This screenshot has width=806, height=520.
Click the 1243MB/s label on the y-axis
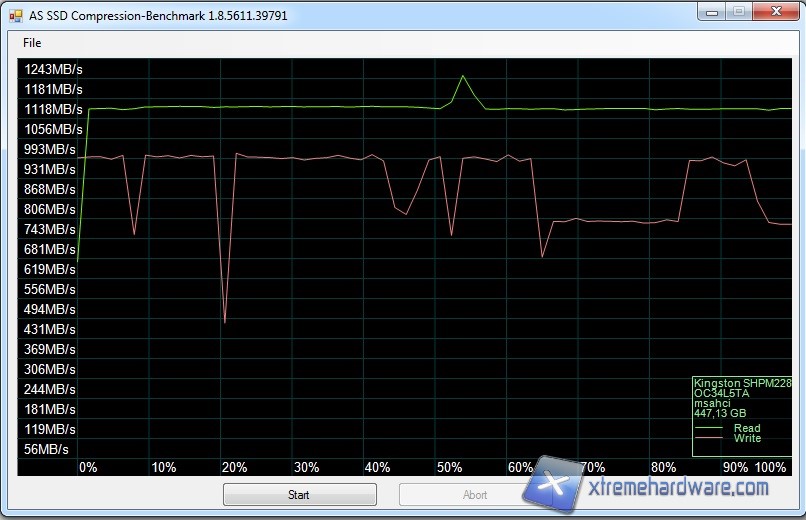(53, 69)
